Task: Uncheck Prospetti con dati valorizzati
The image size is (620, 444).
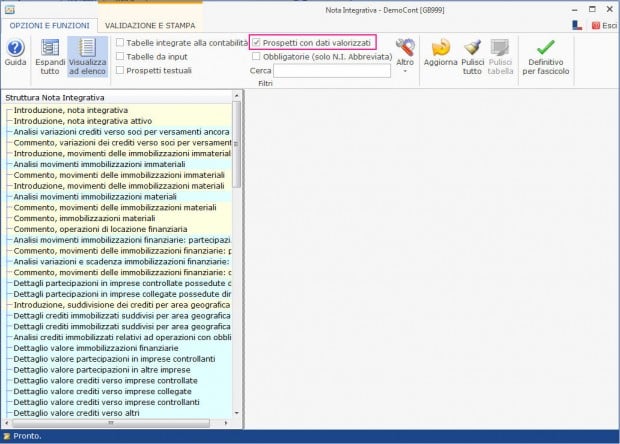Action: click(257, 42)
